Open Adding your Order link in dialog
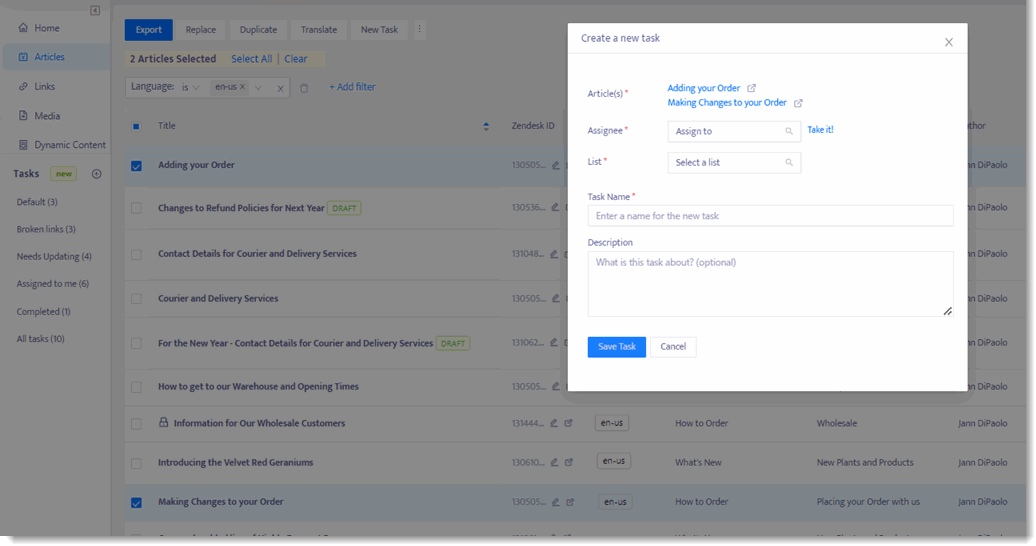This screenshot has height=546, width=1036. pyautogui.click(x=704, y=88)
